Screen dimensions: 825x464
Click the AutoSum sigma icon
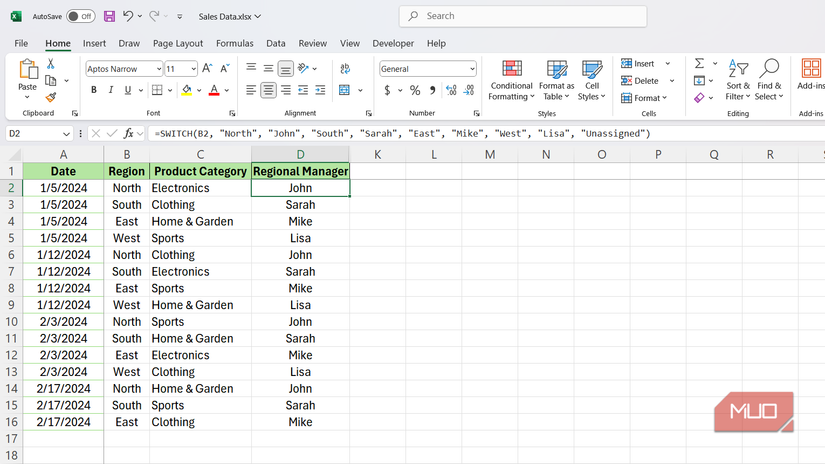[x=700, y=64]
